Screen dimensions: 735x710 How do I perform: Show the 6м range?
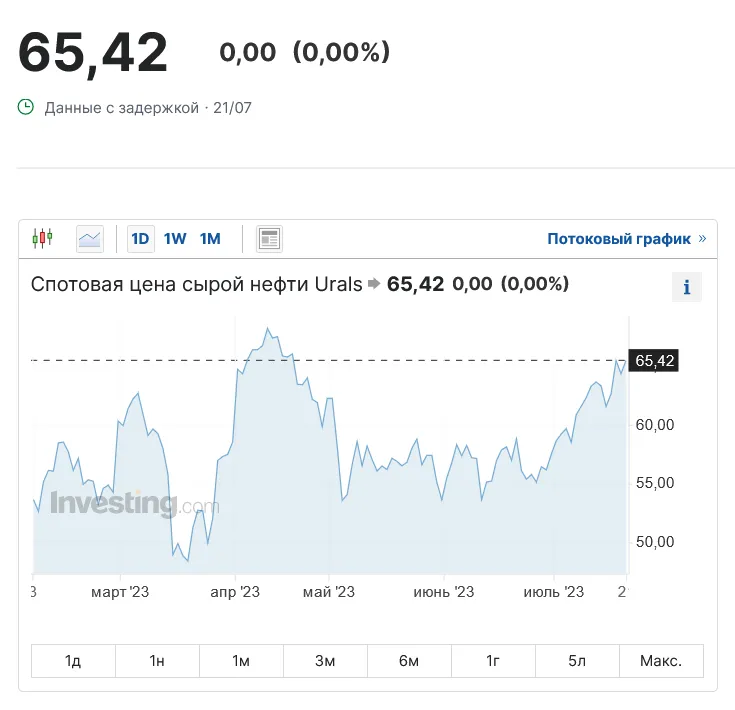click(x=409, y=661)
